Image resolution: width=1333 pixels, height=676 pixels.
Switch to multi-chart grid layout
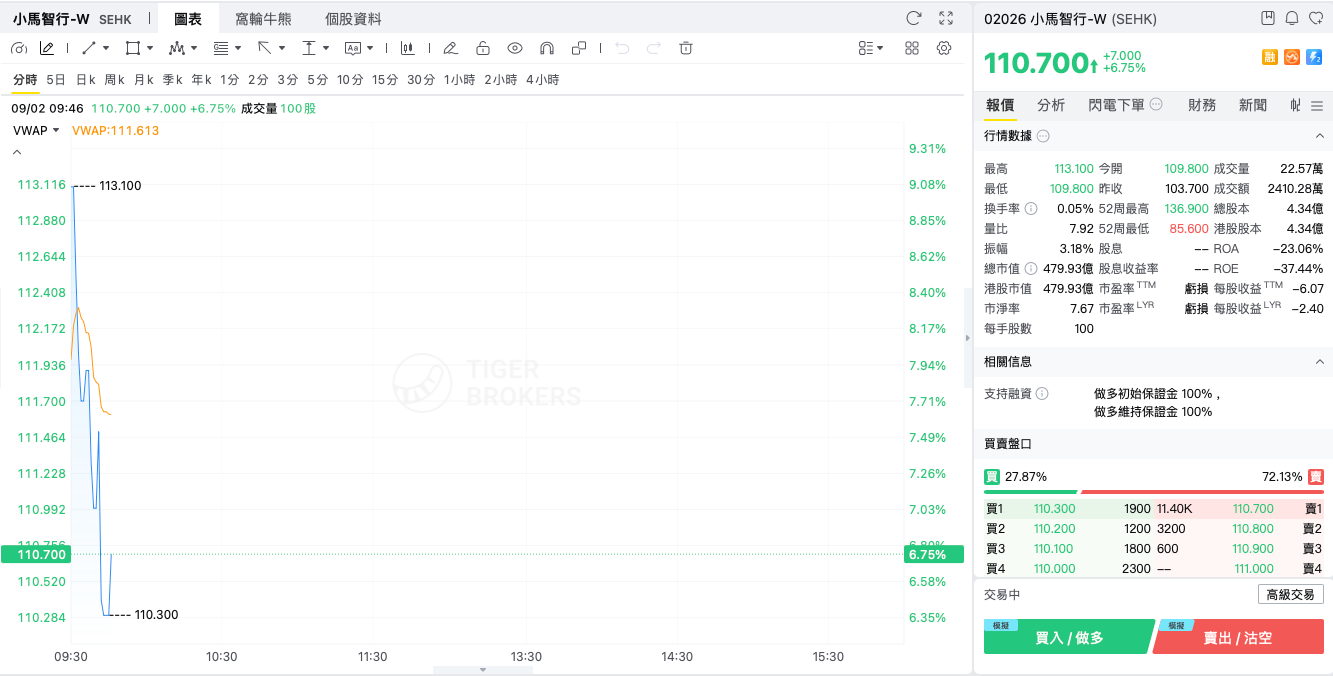coord(912,48)
